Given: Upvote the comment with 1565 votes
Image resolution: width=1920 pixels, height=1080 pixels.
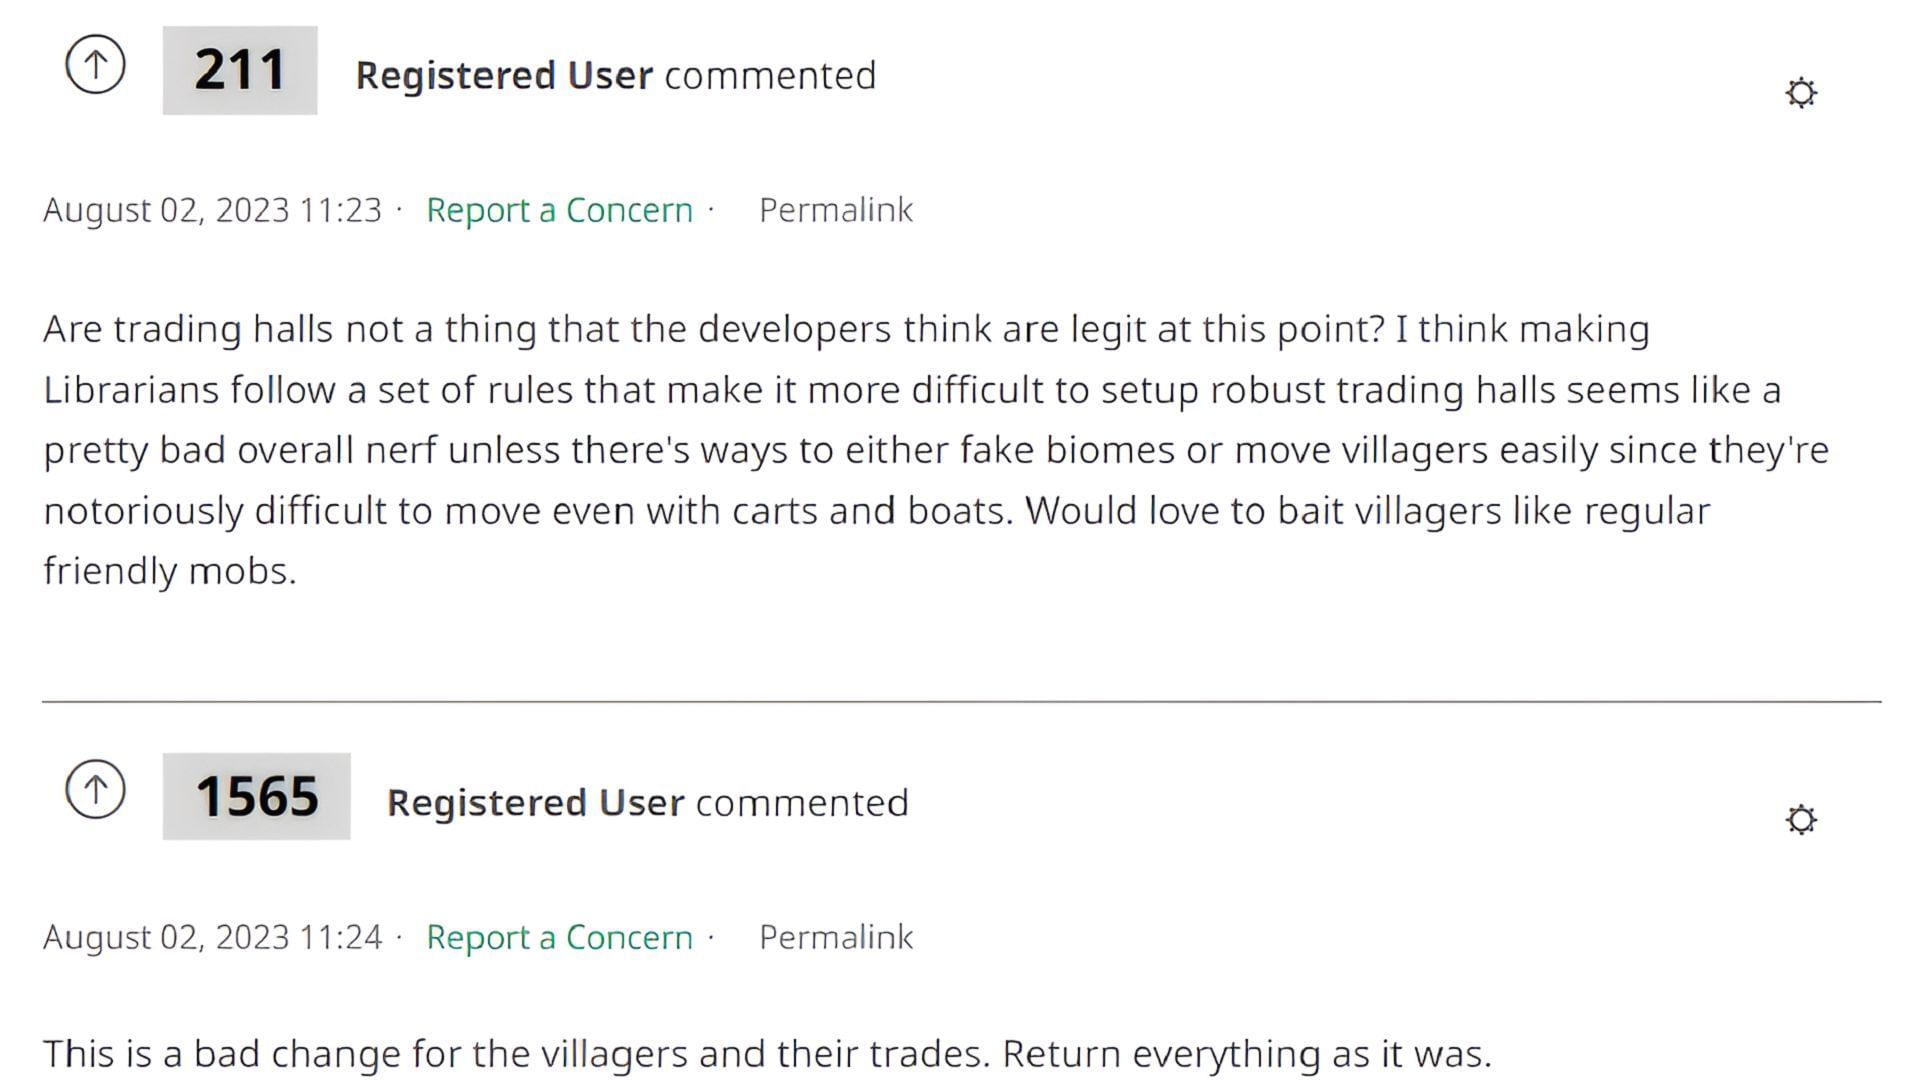Looking at the screenshot, I should (x=95, y=790).
